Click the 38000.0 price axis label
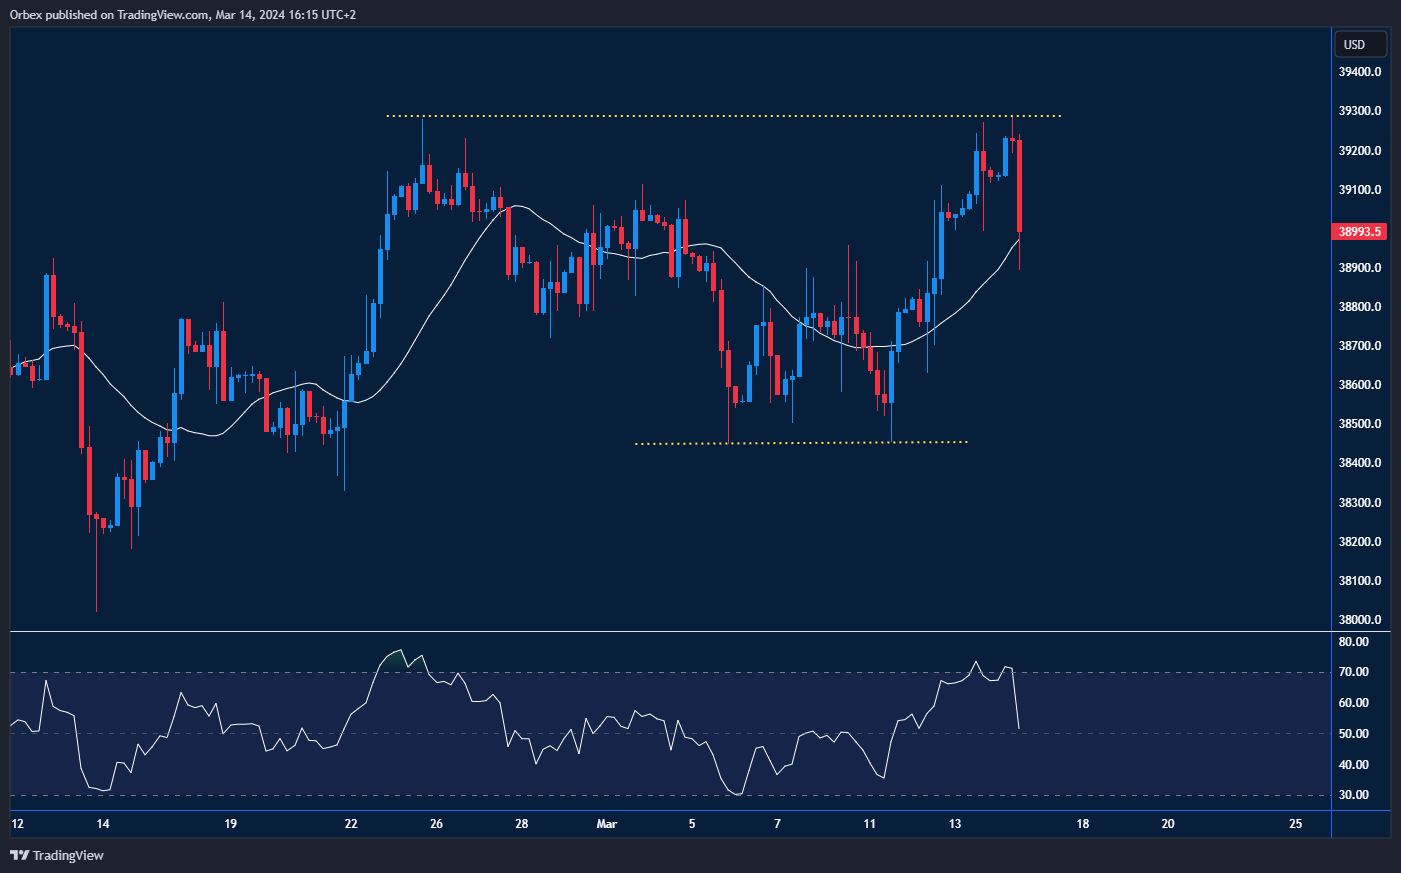This screenshot has height=873, width=1401. pos(1360,620)
